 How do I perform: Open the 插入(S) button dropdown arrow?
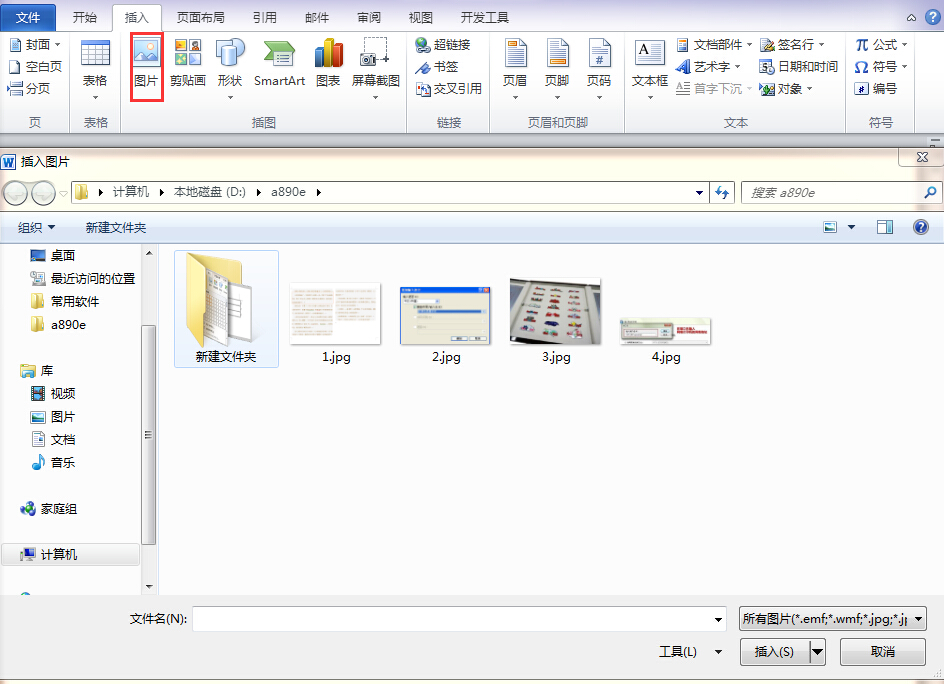click(817, 651)
